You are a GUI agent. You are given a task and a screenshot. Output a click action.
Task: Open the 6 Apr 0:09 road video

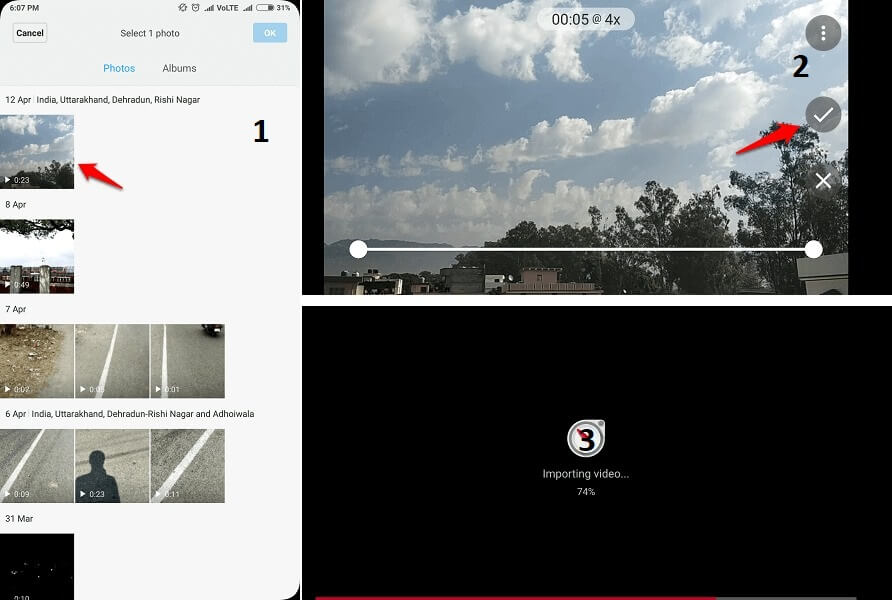click(x=37, y=466)
